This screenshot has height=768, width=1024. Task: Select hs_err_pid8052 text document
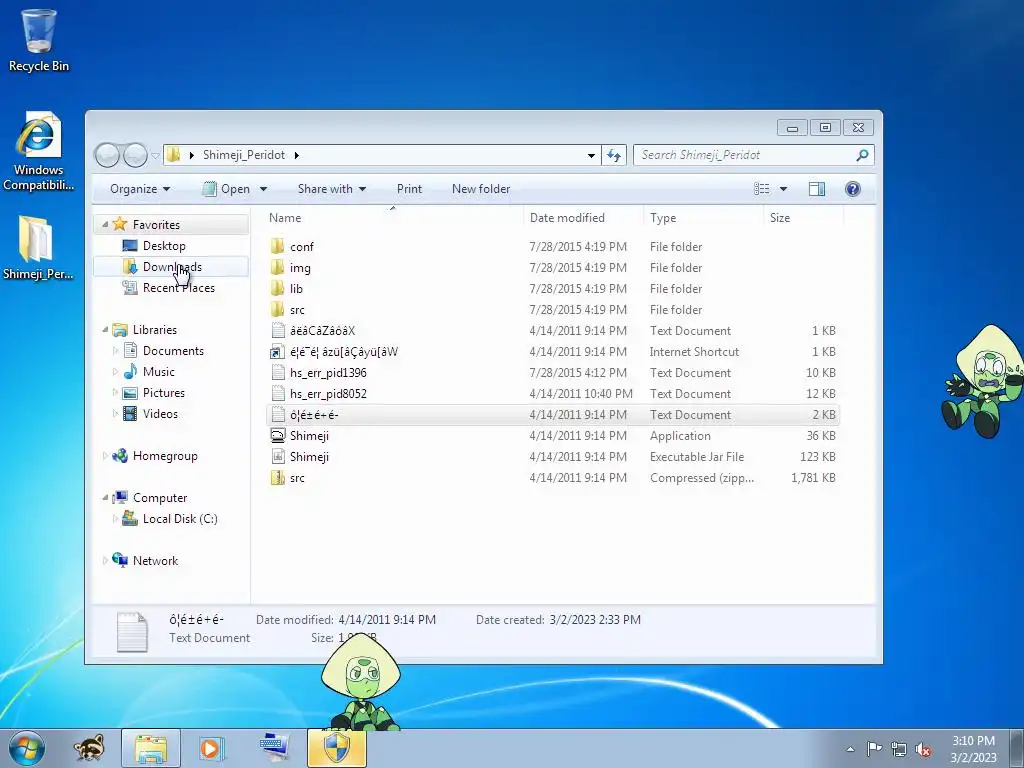[x=552, y=393]
